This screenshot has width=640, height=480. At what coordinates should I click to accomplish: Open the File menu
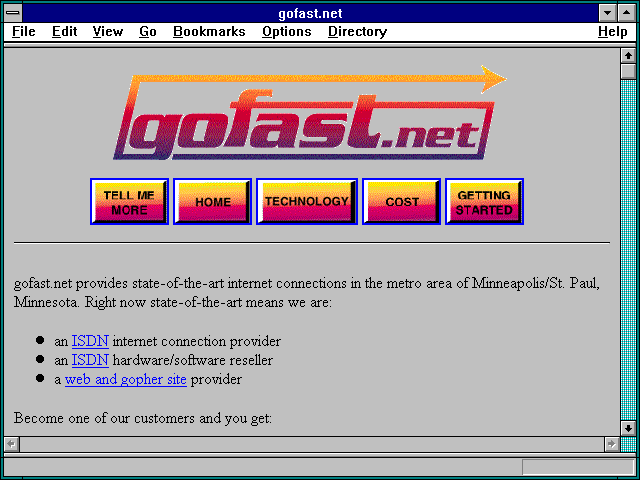(24, 31)
